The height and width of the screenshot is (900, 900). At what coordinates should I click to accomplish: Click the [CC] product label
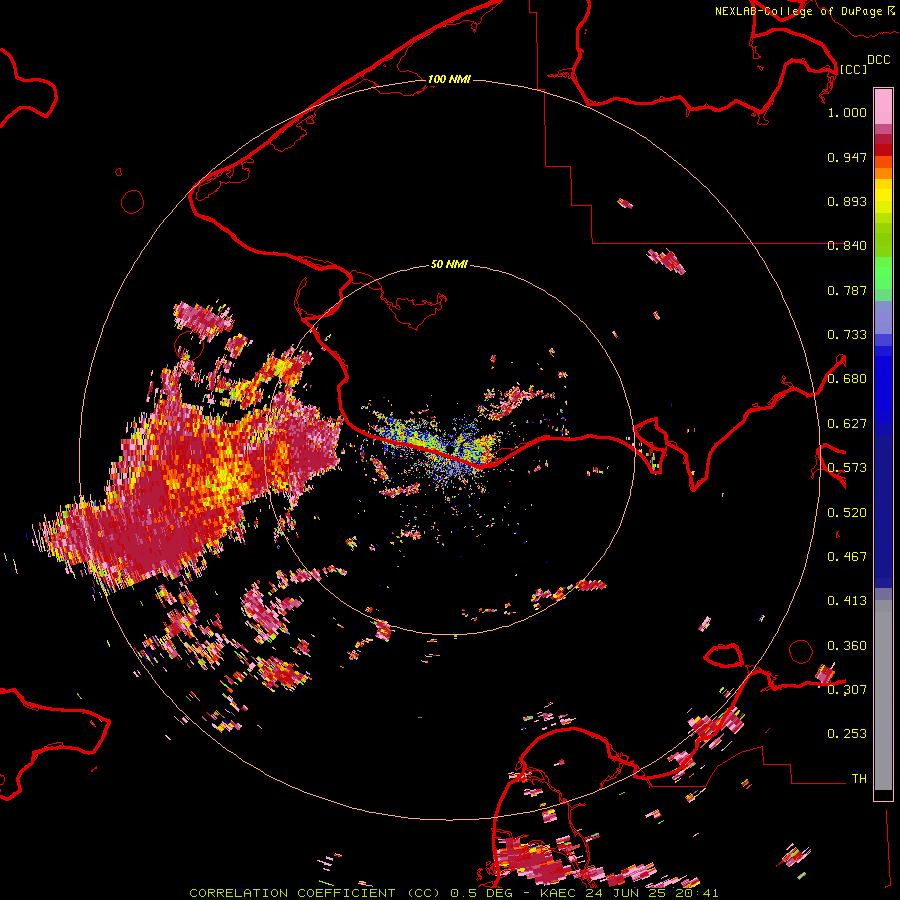click(853, 69)
